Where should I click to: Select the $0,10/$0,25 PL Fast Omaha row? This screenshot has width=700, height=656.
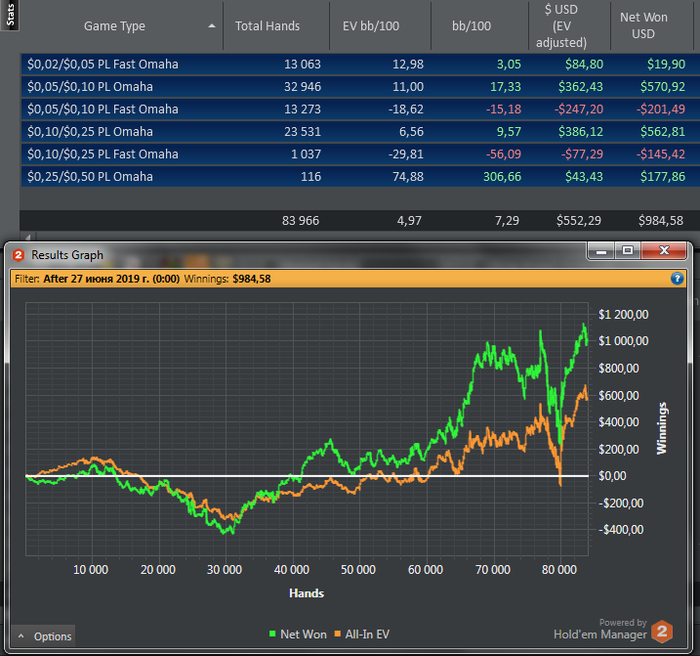(360, 154)
